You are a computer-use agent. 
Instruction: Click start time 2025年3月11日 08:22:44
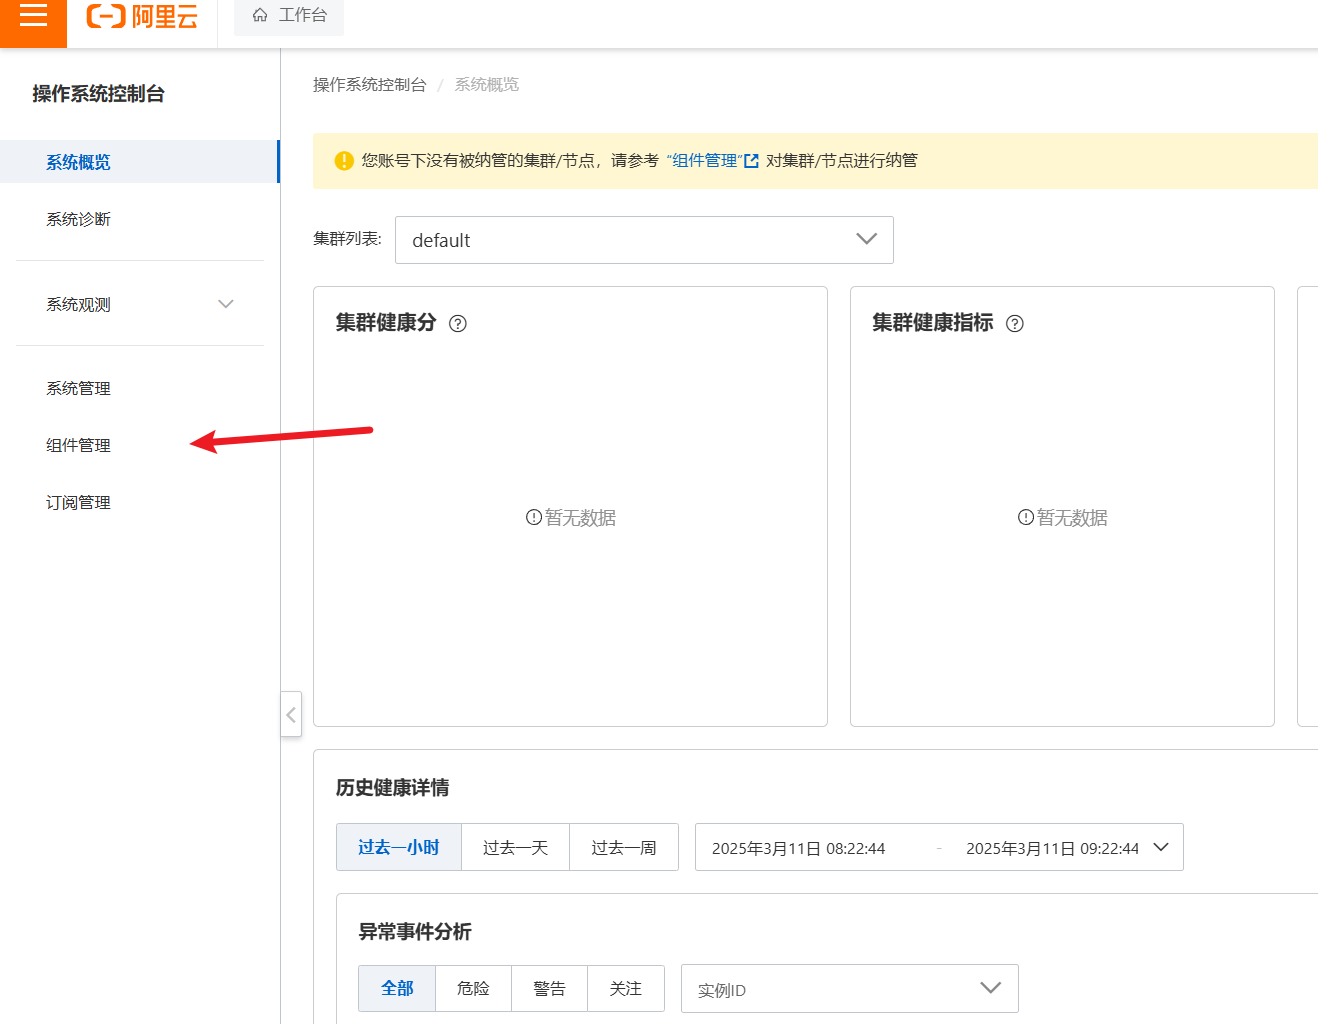point(798,848)
